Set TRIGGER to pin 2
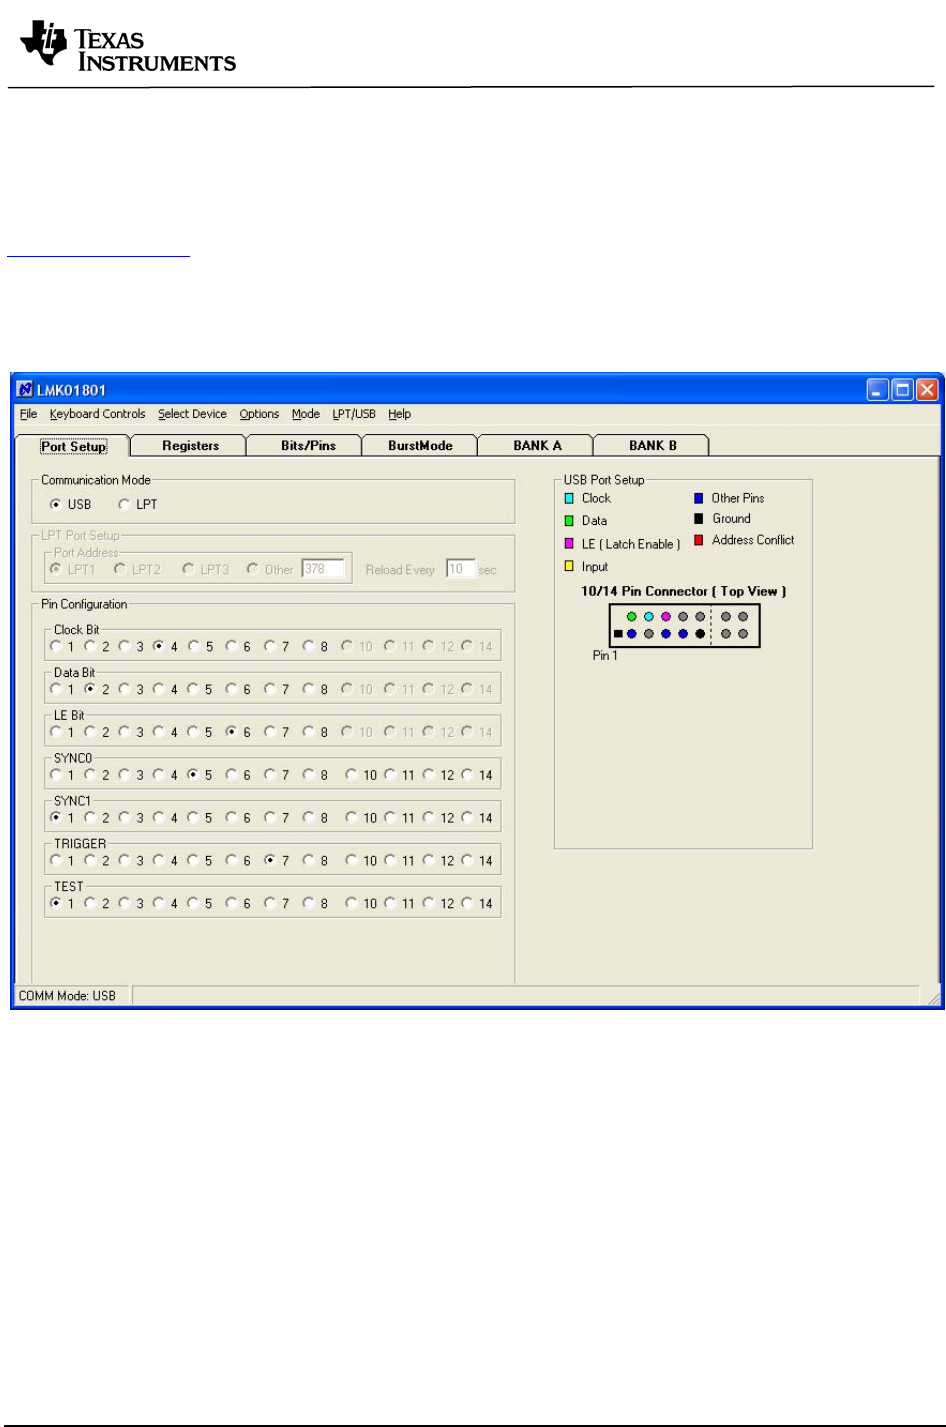Viewport: 946px width, 1427px height. 90,860
